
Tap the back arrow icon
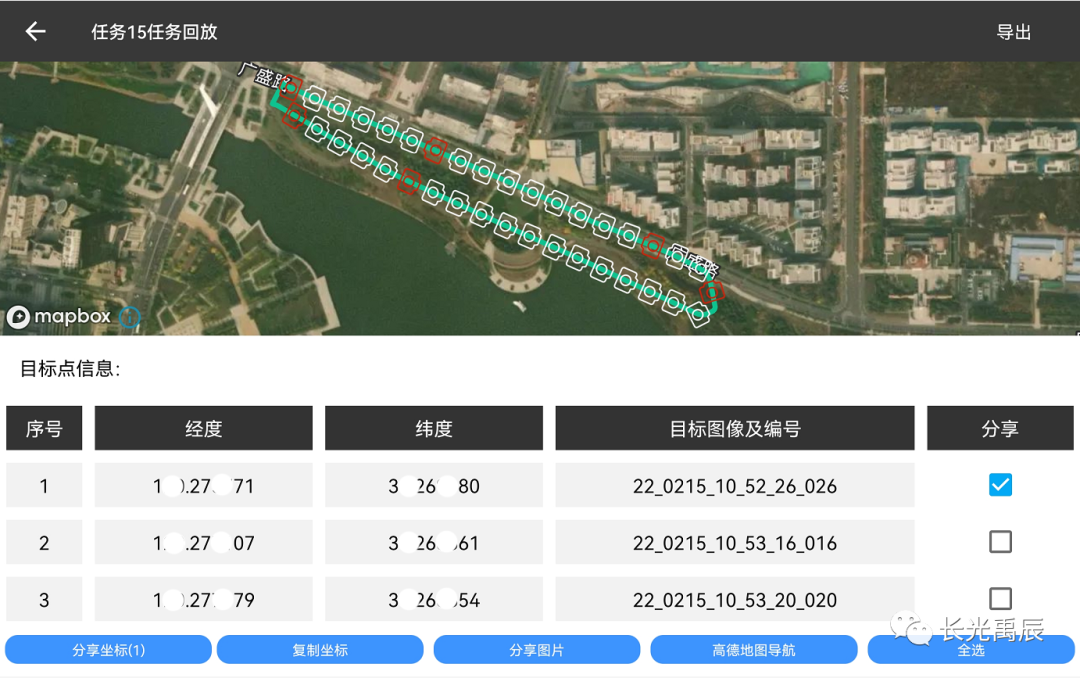[36, 32]
